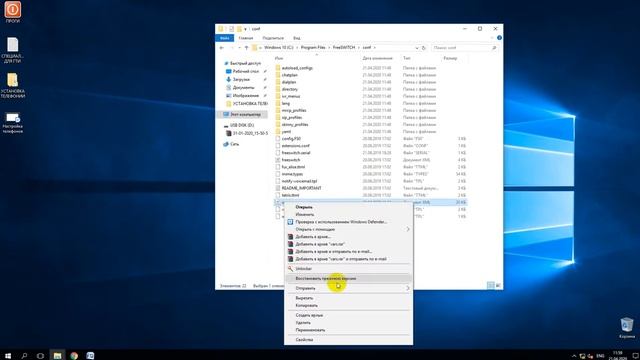This screenshot has width=640, height=360.
Task: Click Program Files in the address breadcrumb
Action: [x=313, y=48]
